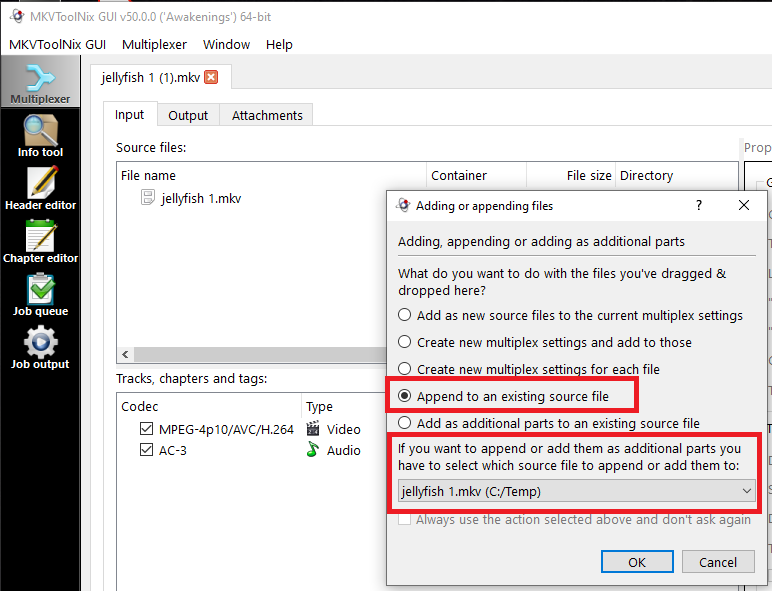Open the source file selection dropdown
The image size is (772, 591).
tap(577, 492)
